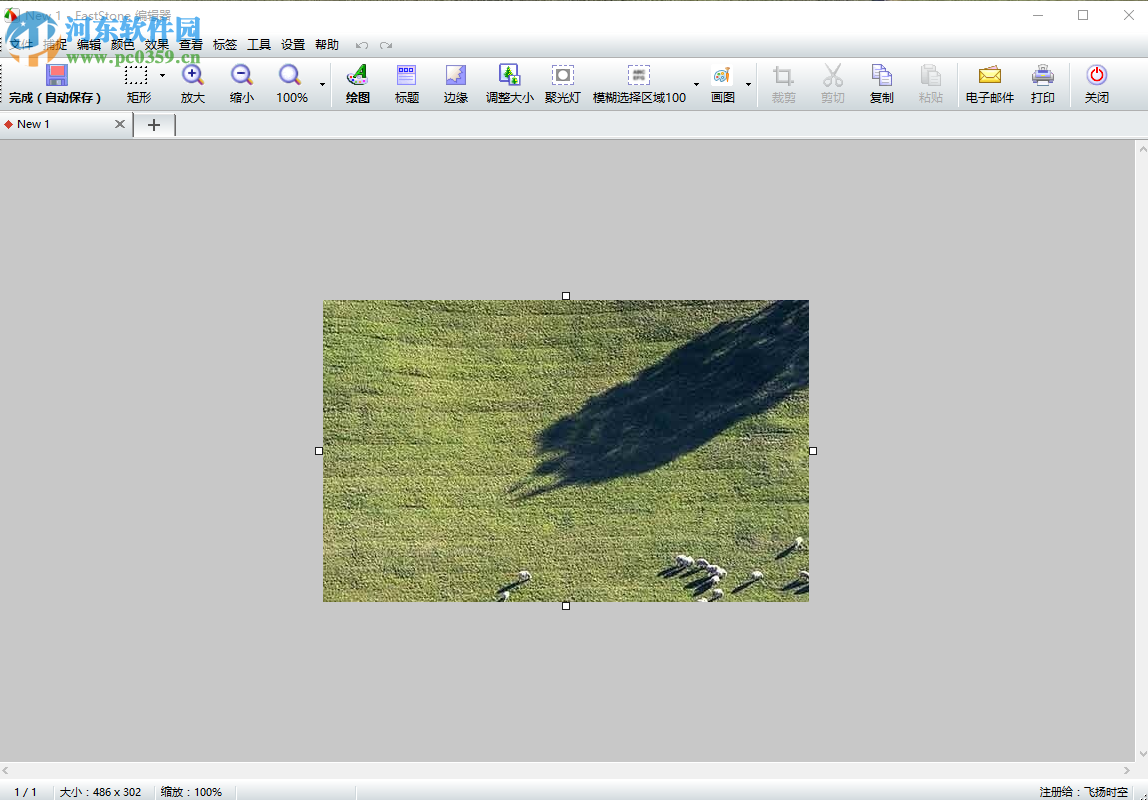This screenshot has width=1148, height=800.
Task: Open the 效果 menu
Action: click(156, 45)
